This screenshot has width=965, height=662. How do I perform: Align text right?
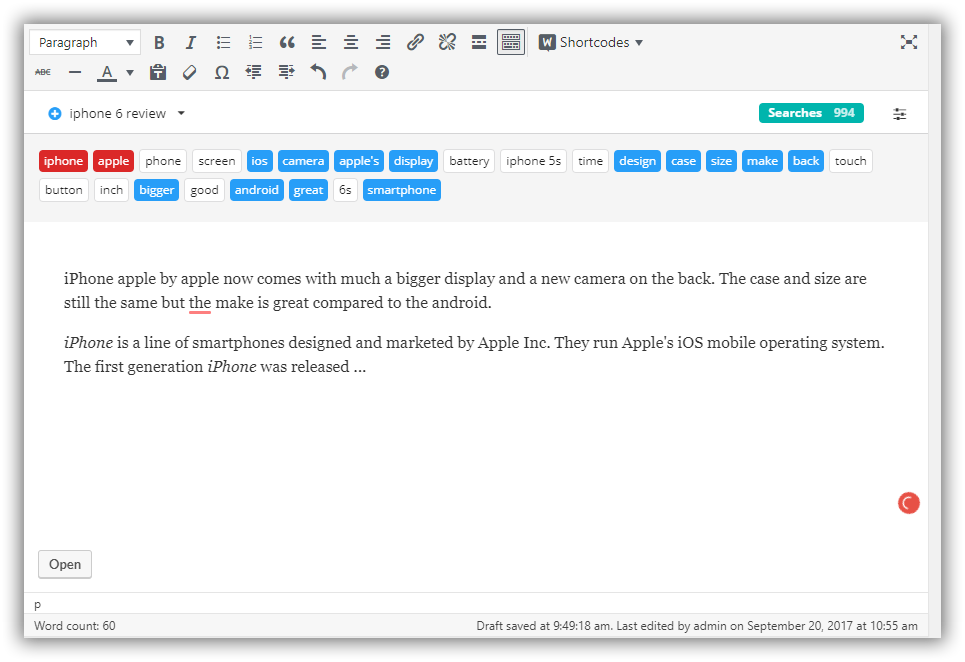[383, 42]
